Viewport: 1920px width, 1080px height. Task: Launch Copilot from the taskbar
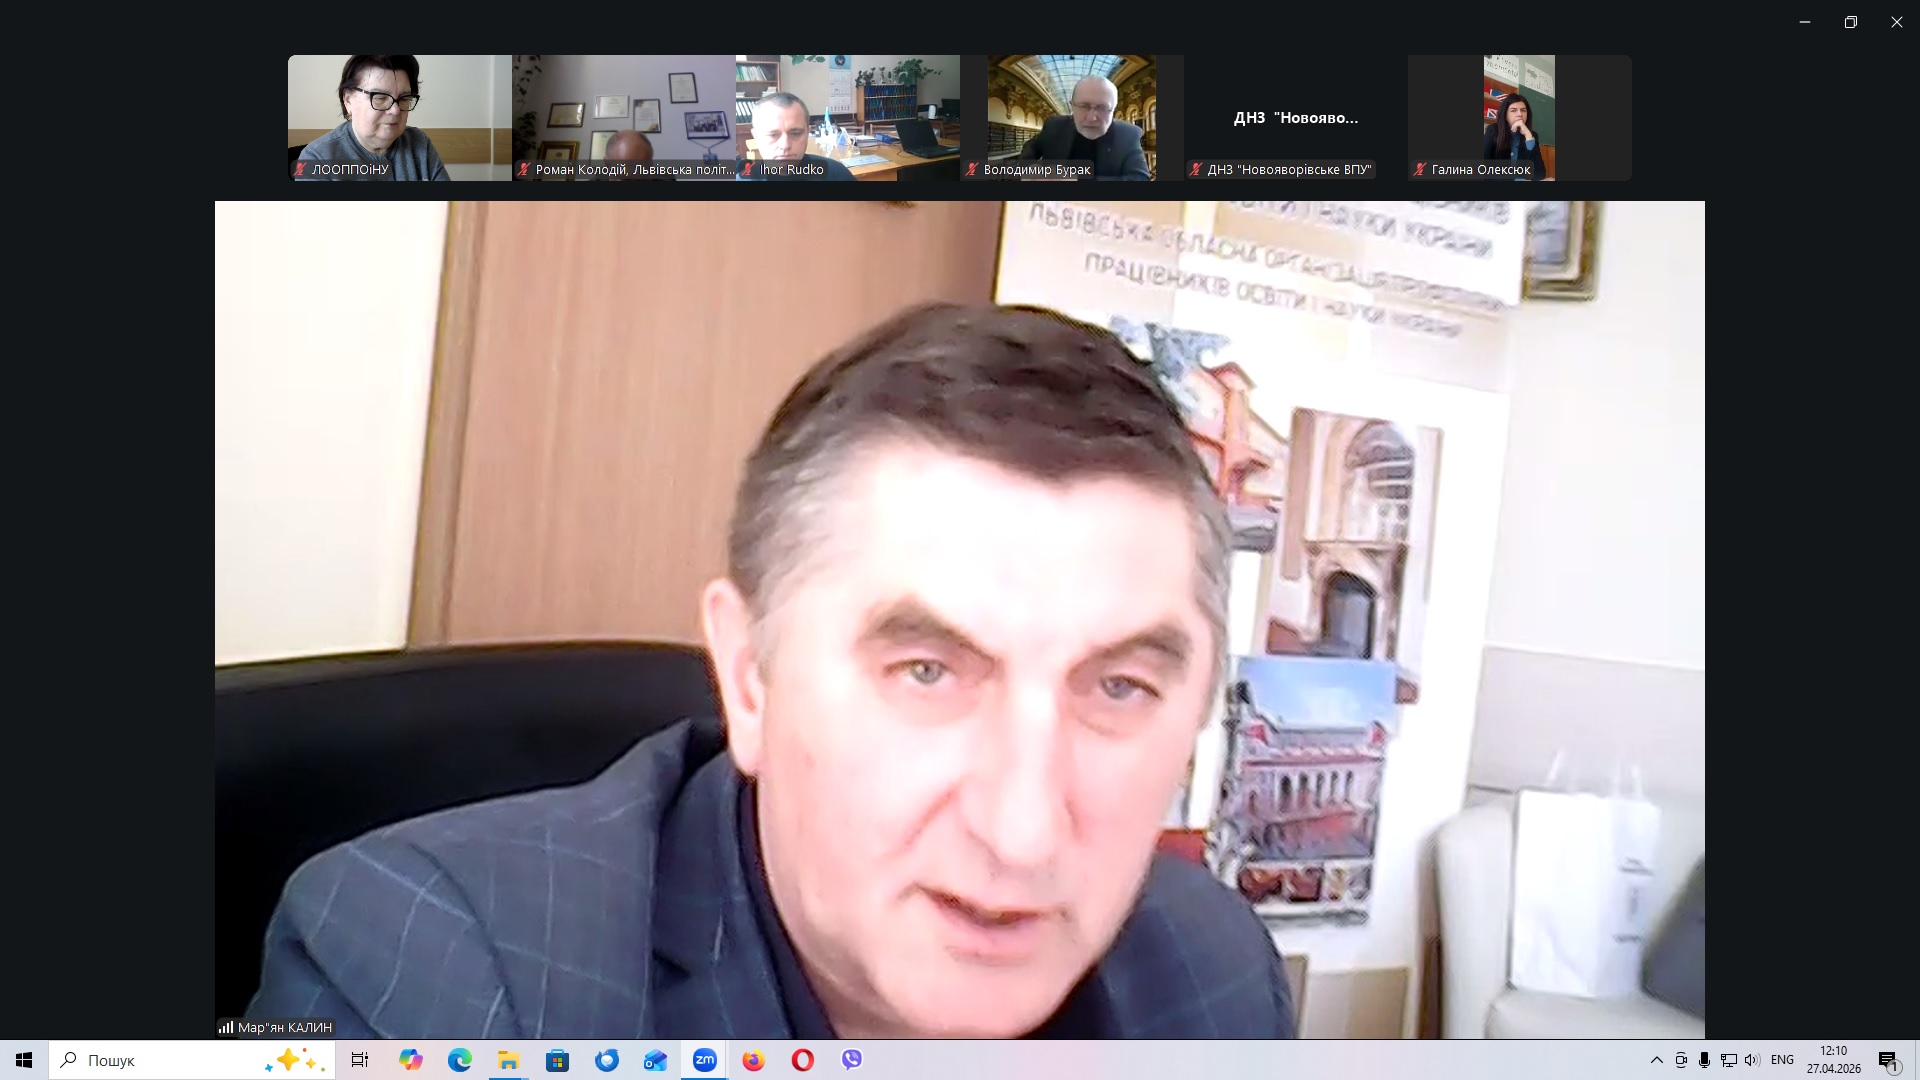pyautogui.click(x=410, y=1060)
